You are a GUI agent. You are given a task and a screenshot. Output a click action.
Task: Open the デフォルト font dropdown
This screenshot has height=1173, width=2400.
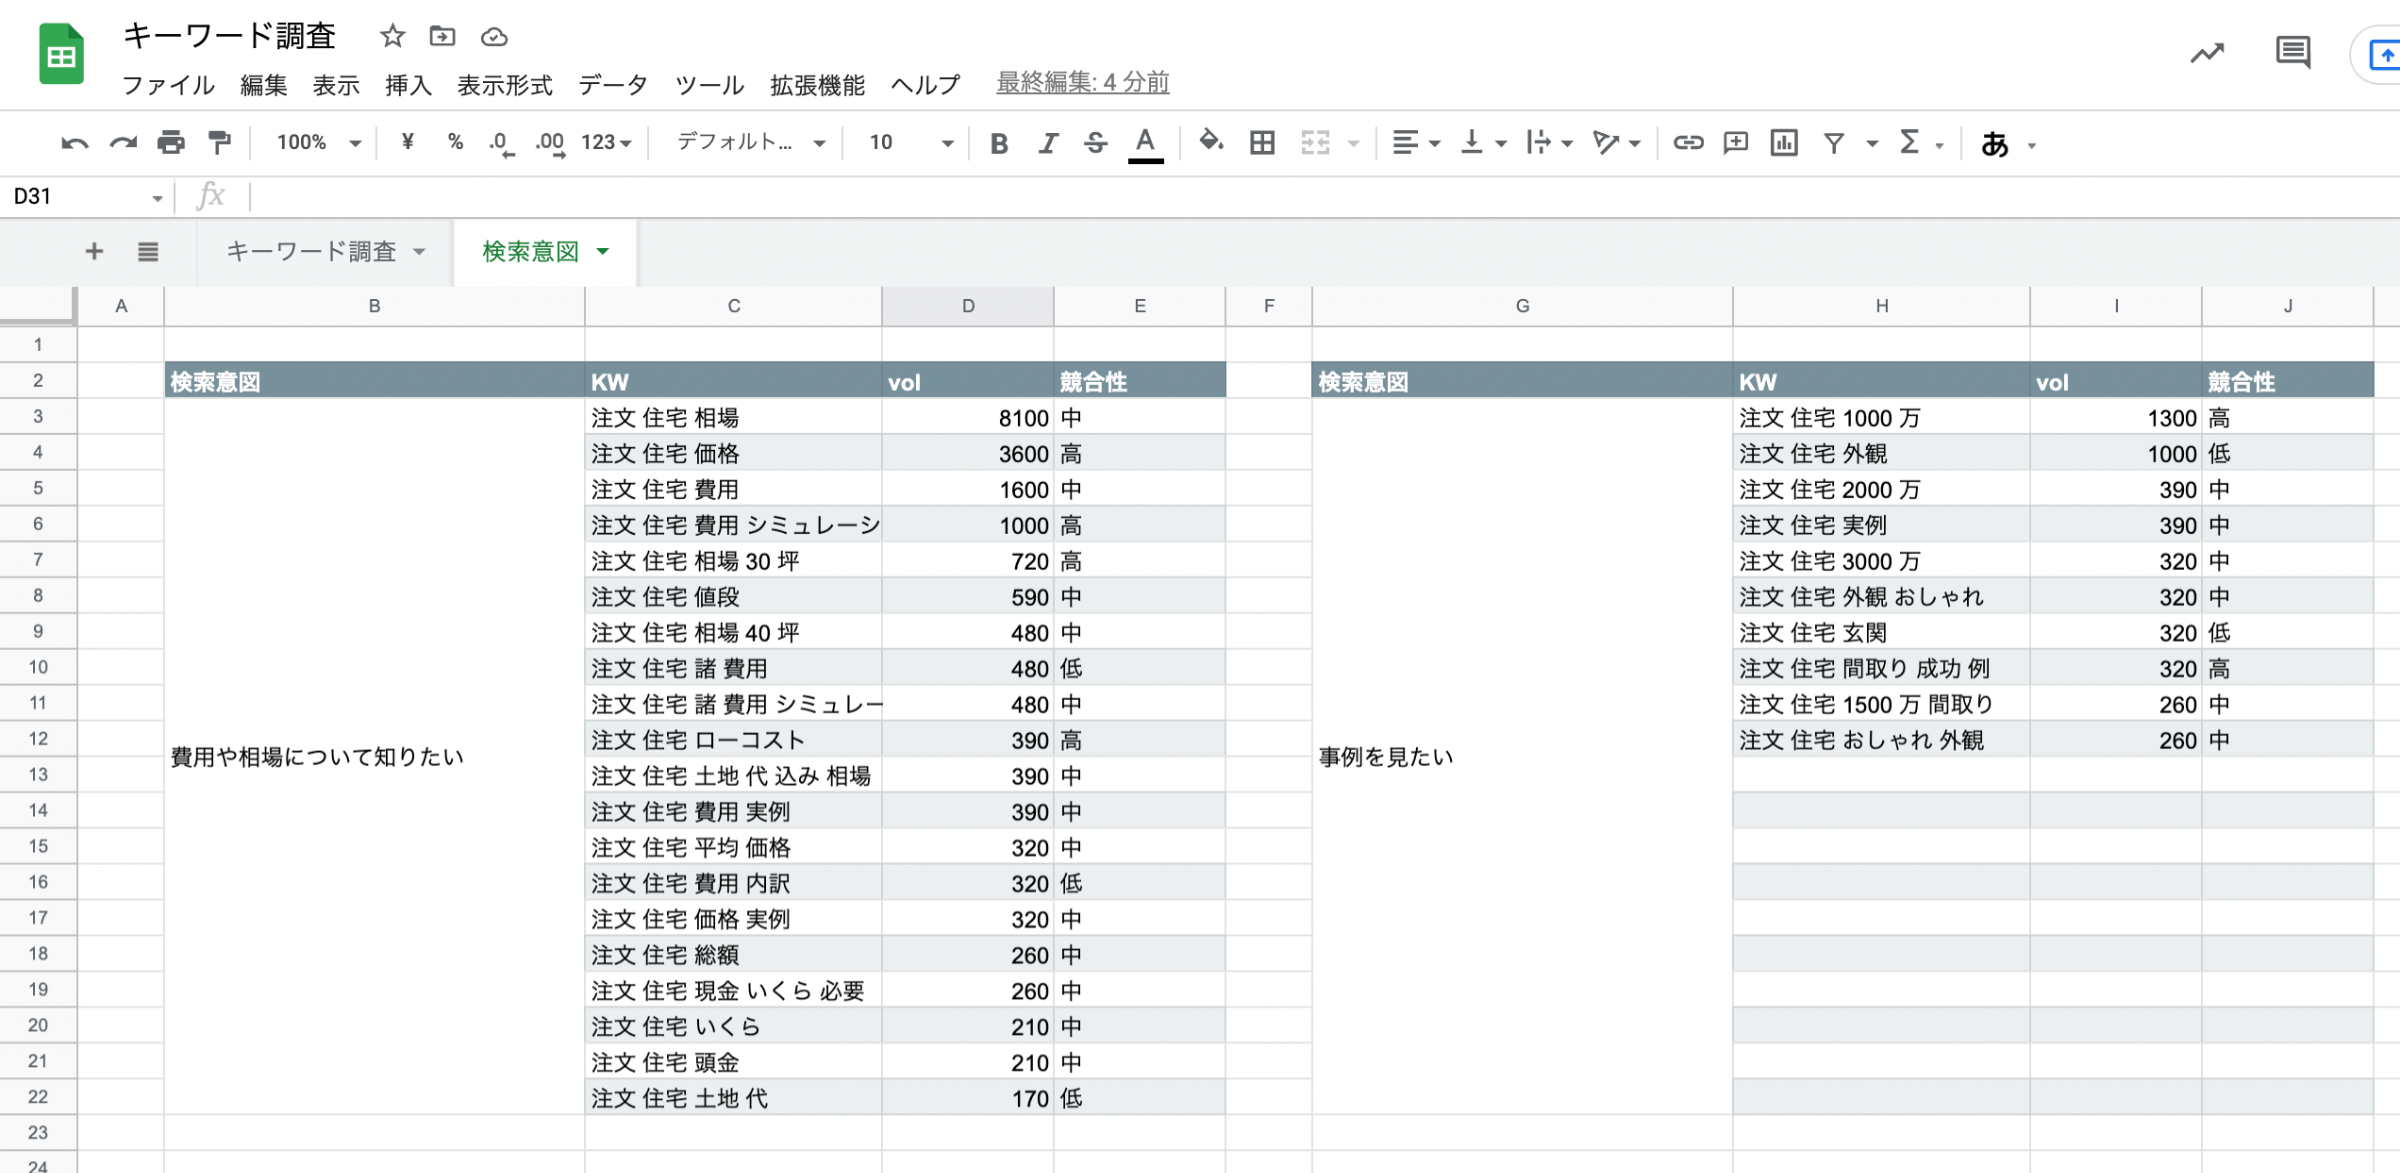752,143
